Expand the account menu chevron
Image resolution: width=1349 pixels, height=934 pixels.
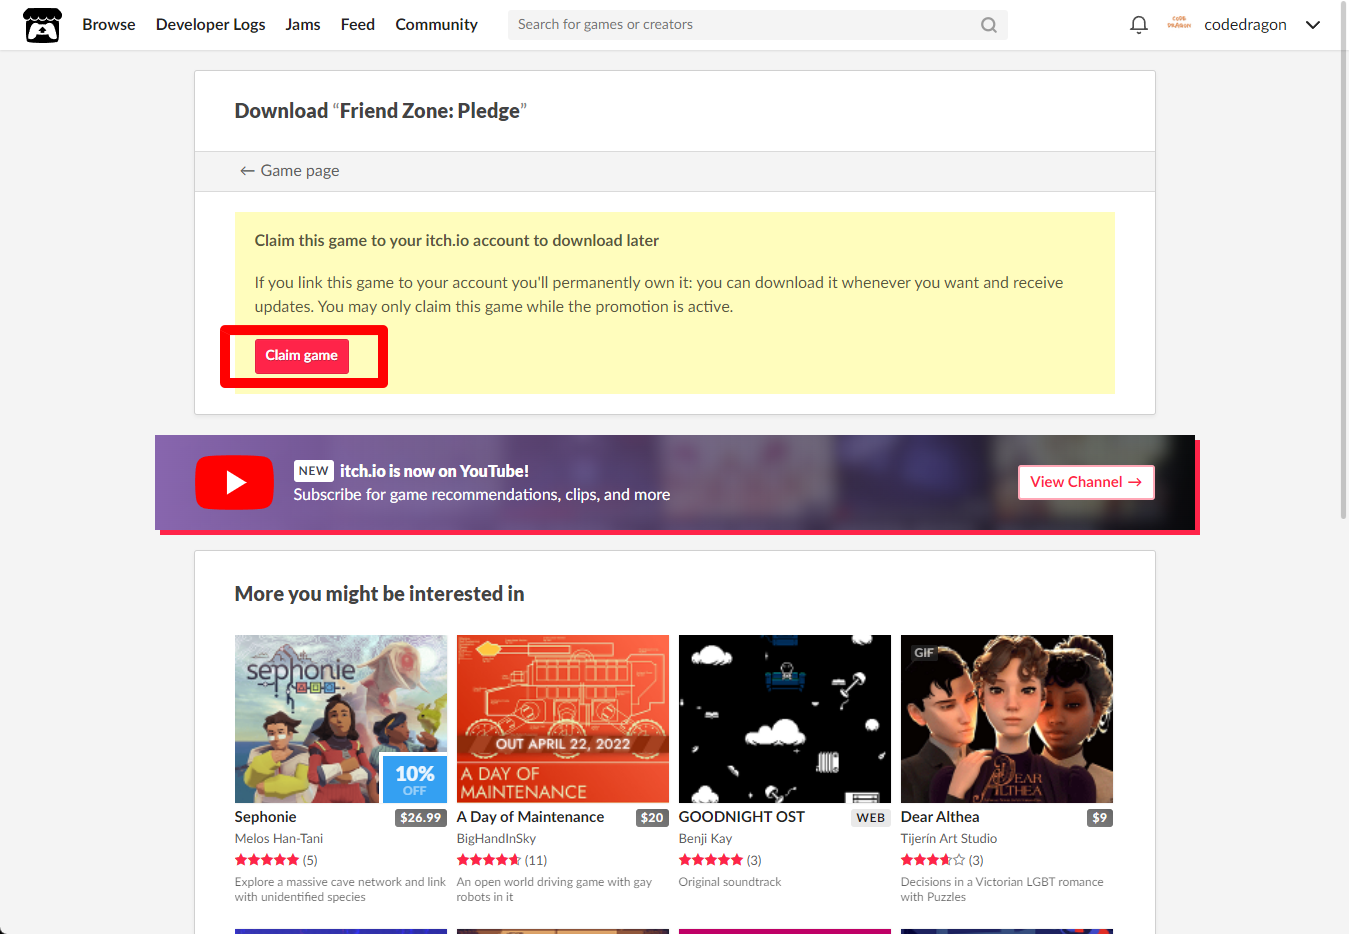(1313, 25)
